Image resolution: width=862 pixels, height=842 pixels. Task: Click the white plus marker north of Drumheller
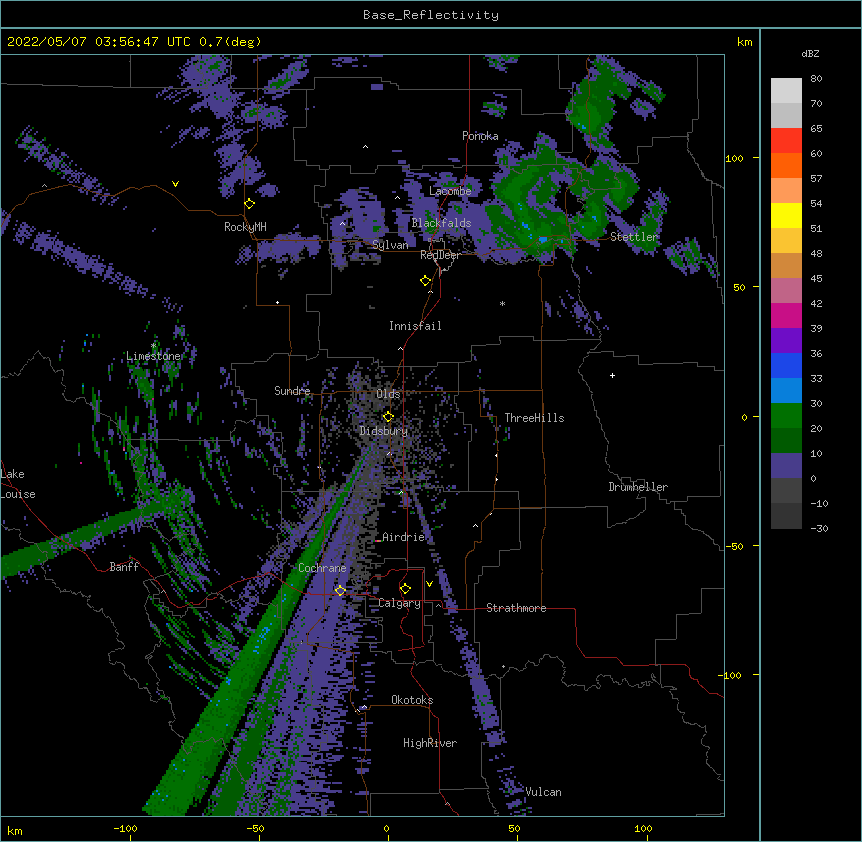[x=612, y=375]
